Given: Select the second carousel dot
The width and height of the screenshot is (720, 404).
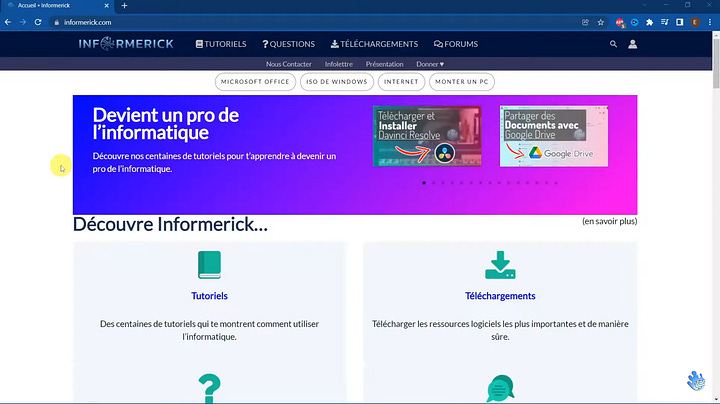Looking at the screenshot, I should (433, 183).
